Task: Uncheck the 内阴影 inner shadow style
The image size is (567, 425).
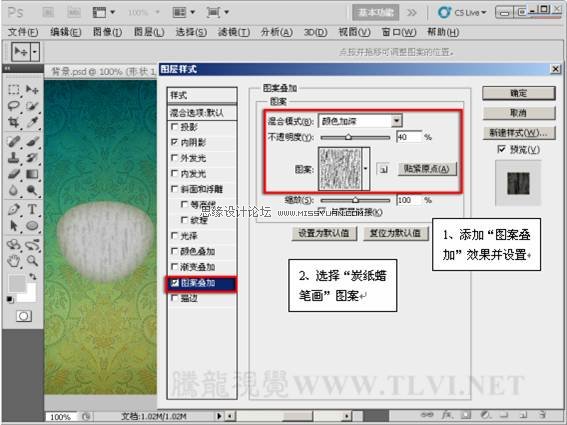Action: click(x=174, y=142)
